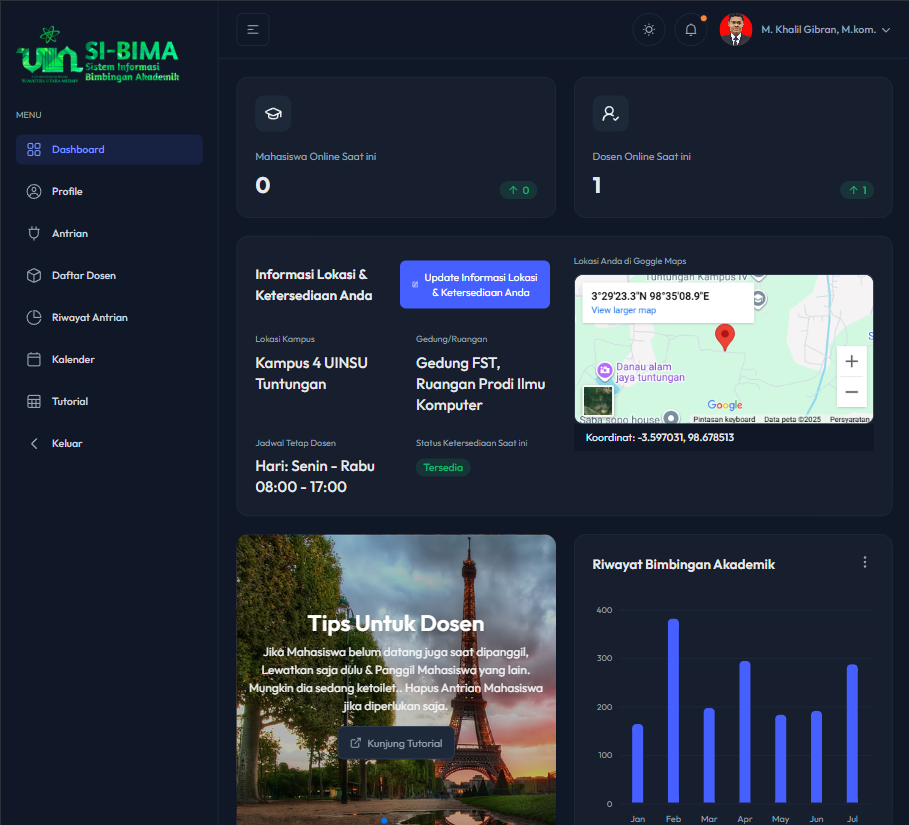
Task: Open the Riwayat Bimbingan Akademik options menu
Action: pos(864,562)
